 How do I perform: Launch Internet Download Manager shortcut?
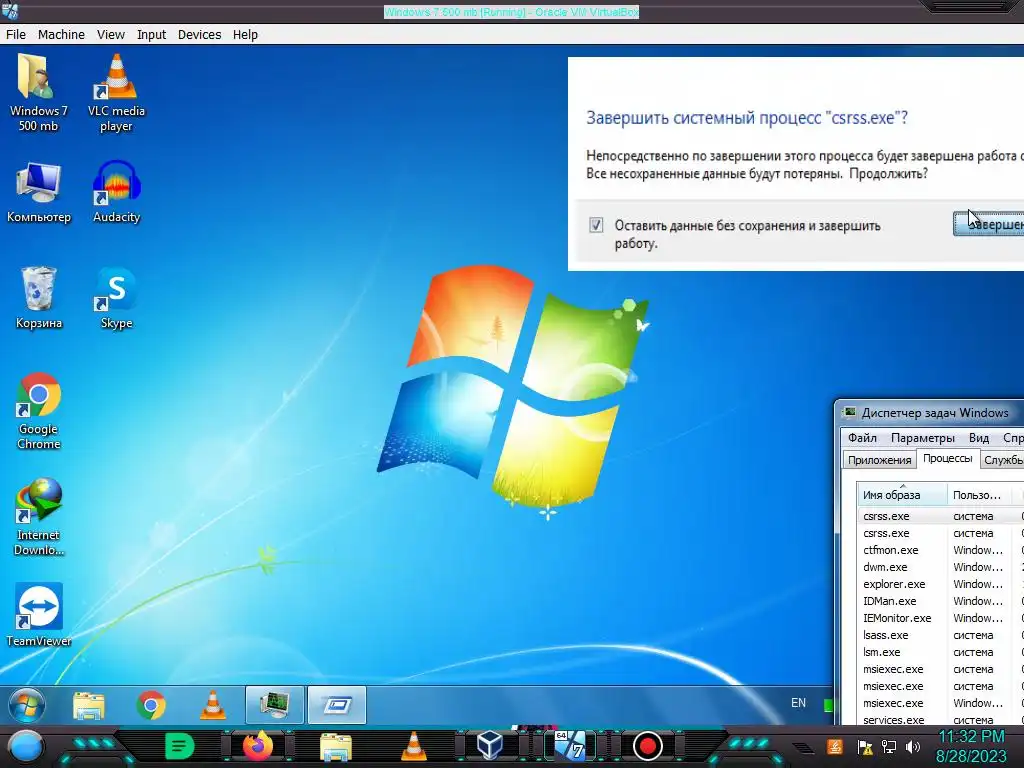[x=39, y=517]
